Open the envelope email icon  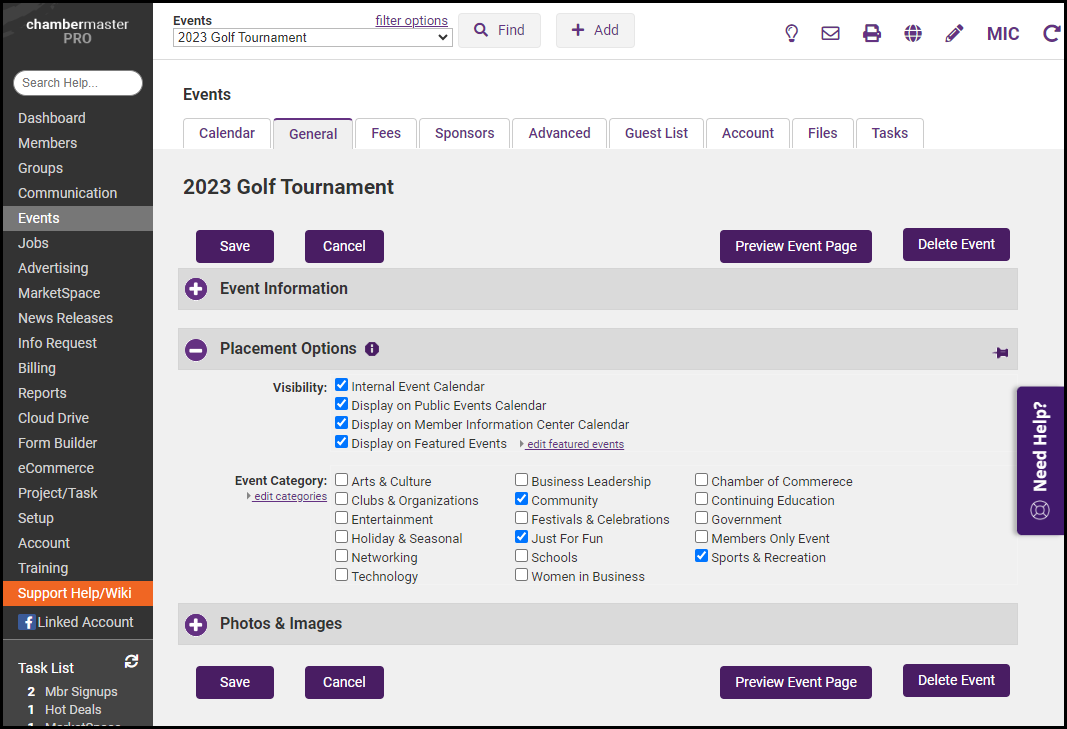click(830, 33)
